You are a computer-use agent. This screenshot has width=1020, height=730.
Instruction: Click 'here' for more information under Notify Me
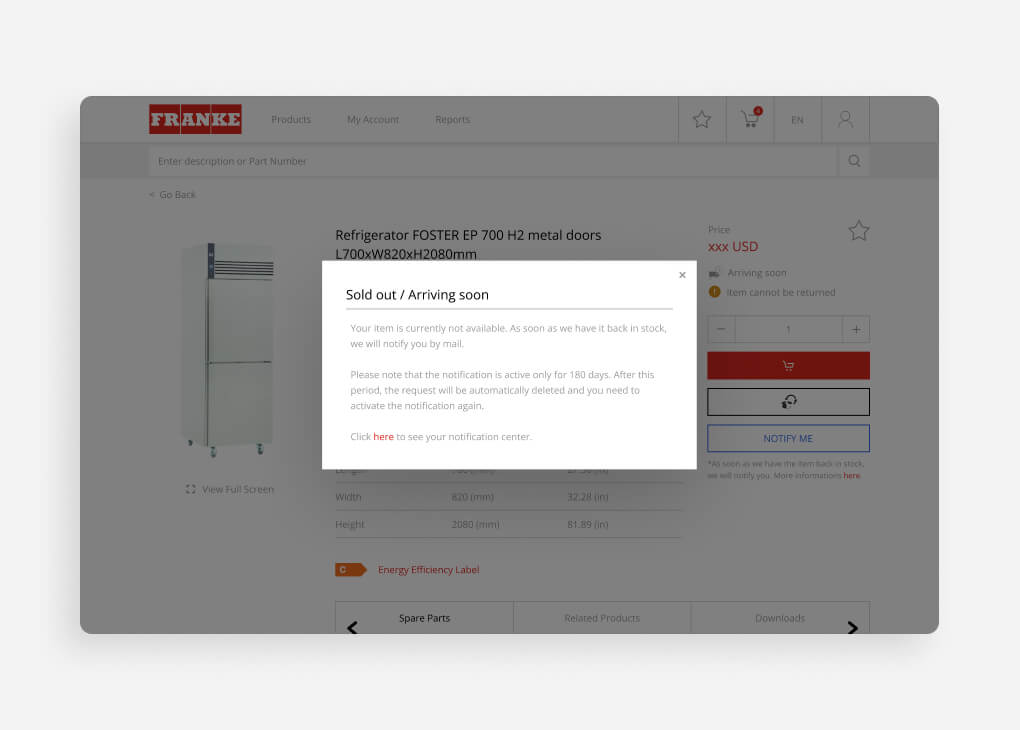pos(852,476)
